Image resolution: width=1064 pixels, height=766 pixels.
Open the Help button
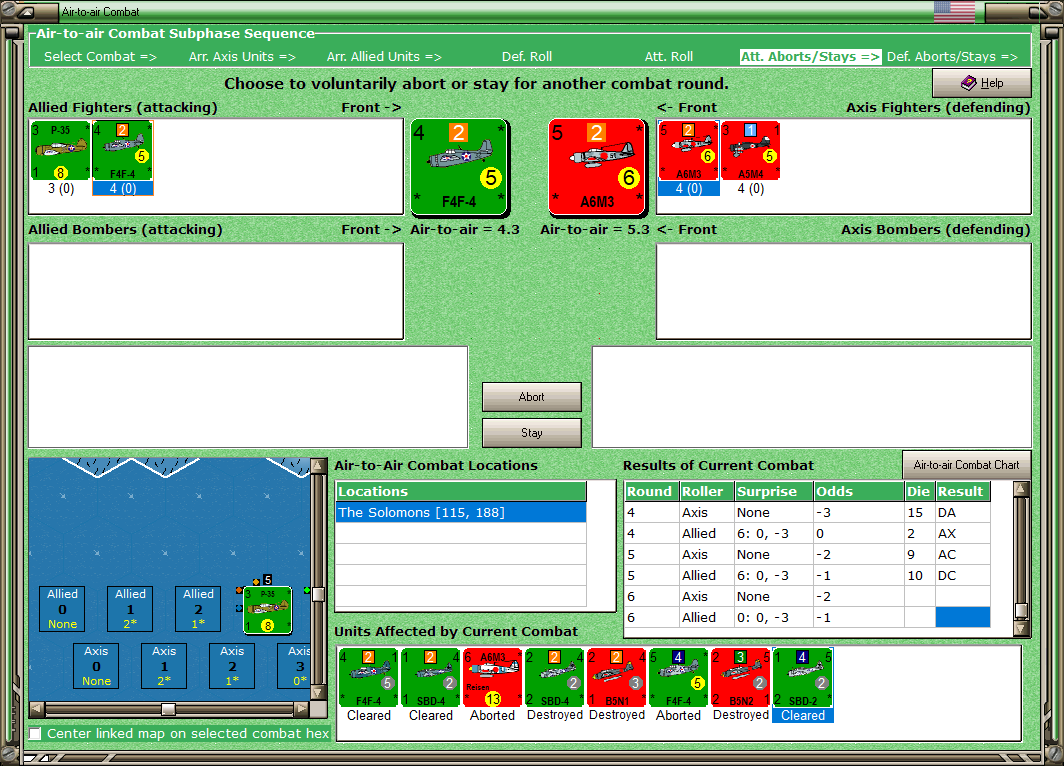[982, 83]
